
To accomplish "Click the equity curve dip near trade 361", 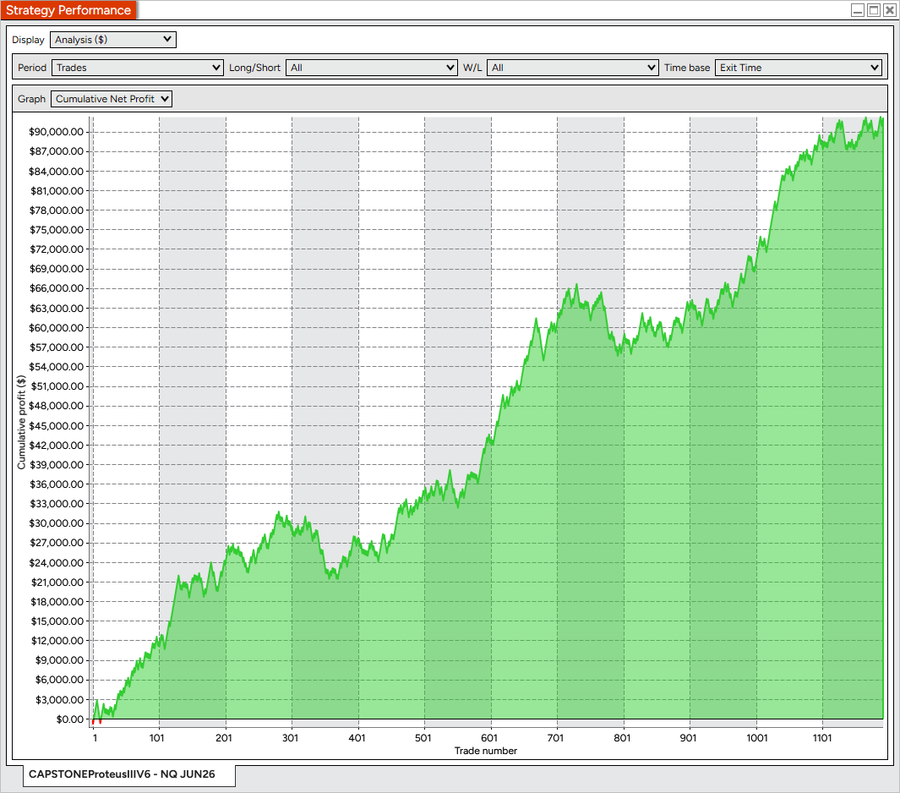I will click(333, 577).
